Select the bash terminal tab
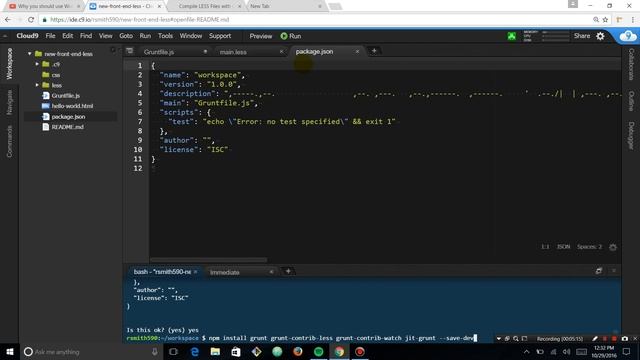Screen dimensions: 640x360 162,272
